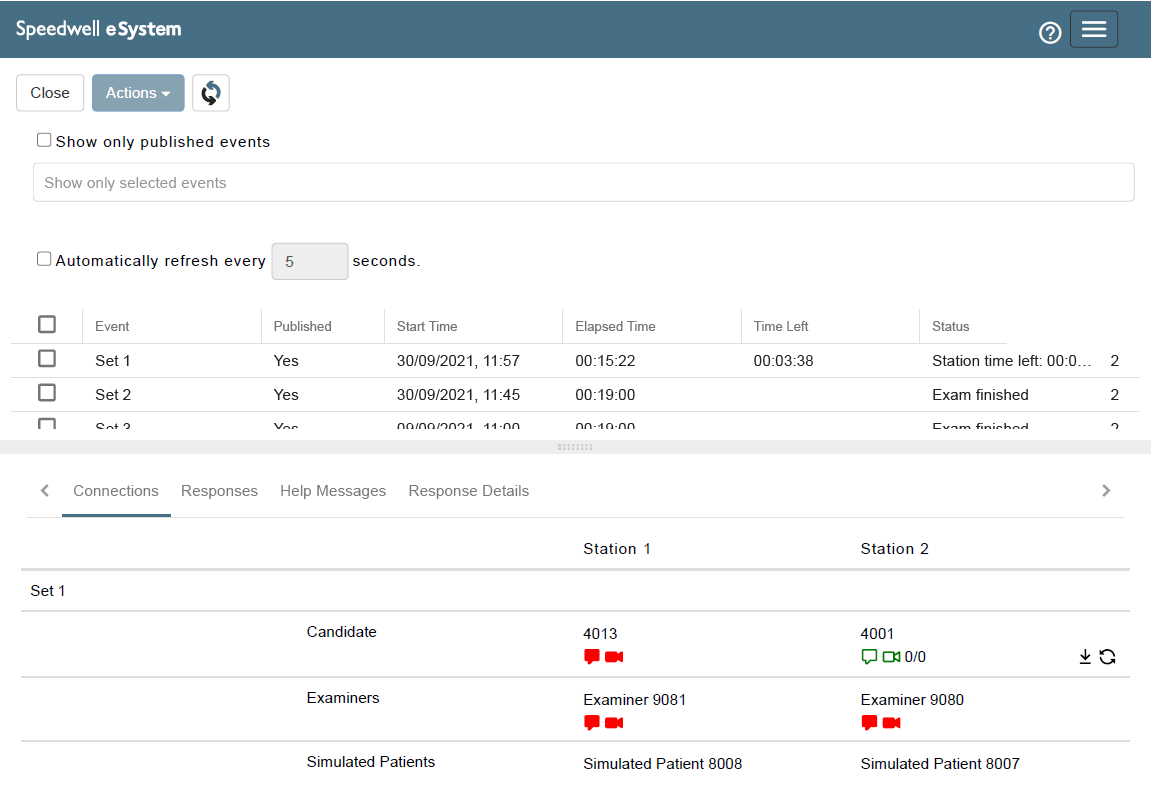1152x803 pixels.
Task: Sort by the Start Time column header
Action: tap(427, 326)
